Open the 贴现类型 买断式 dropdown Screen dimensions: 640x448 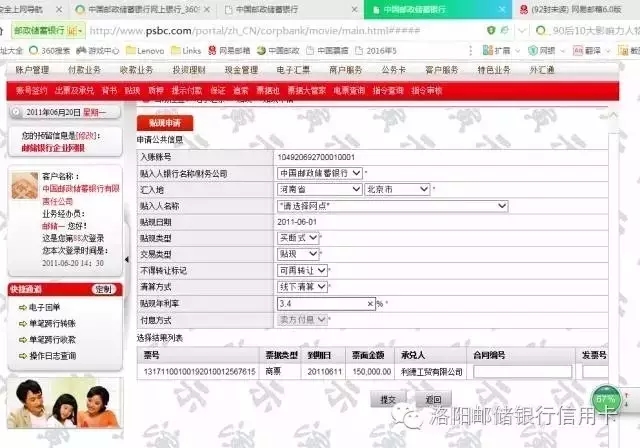coord(298,238)
